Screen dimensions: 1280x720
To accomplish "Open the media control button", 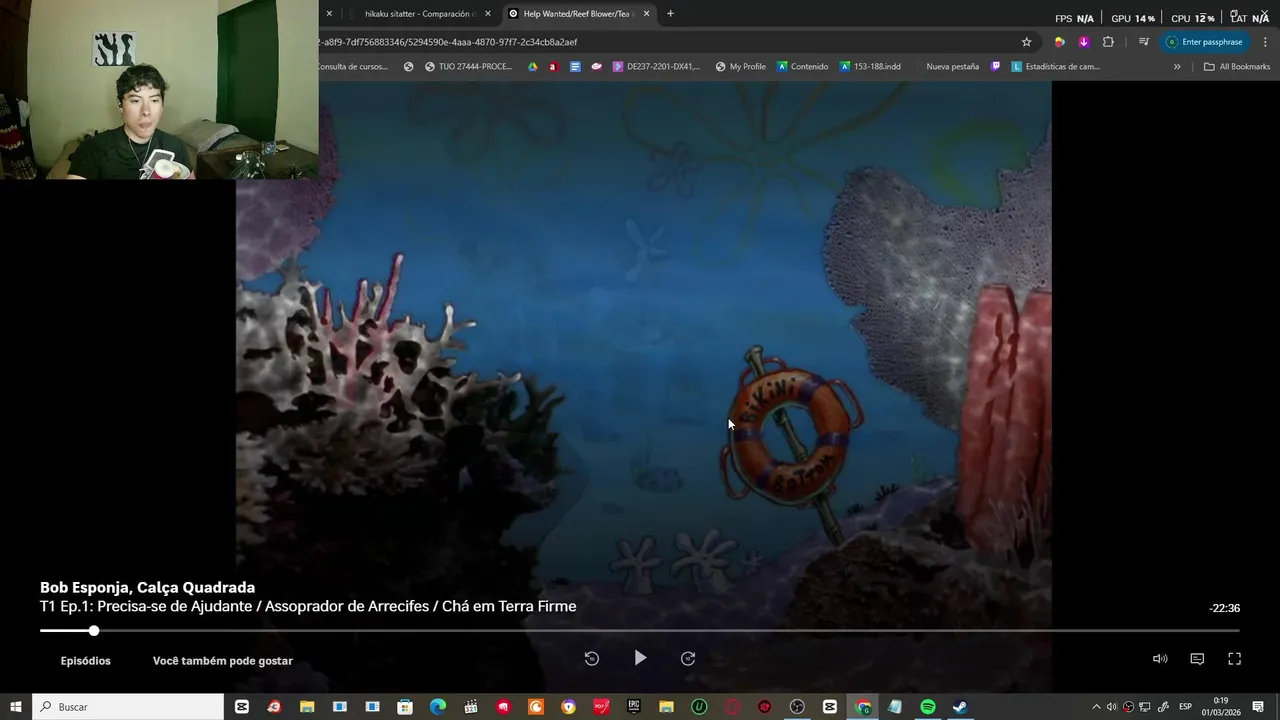I will (x=1144, y=42).
